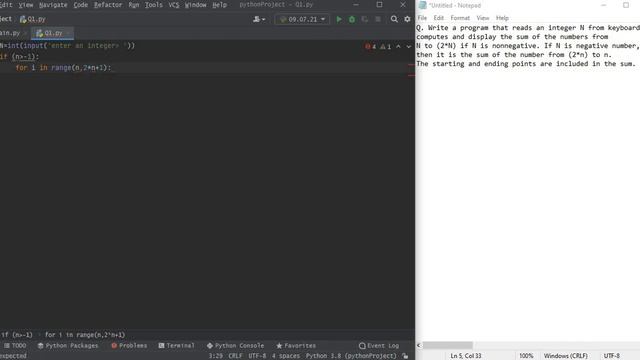The height and width of the screenshot is (360, 640).
Task: Open the Python Packages tool window
Action: point(68,345)
